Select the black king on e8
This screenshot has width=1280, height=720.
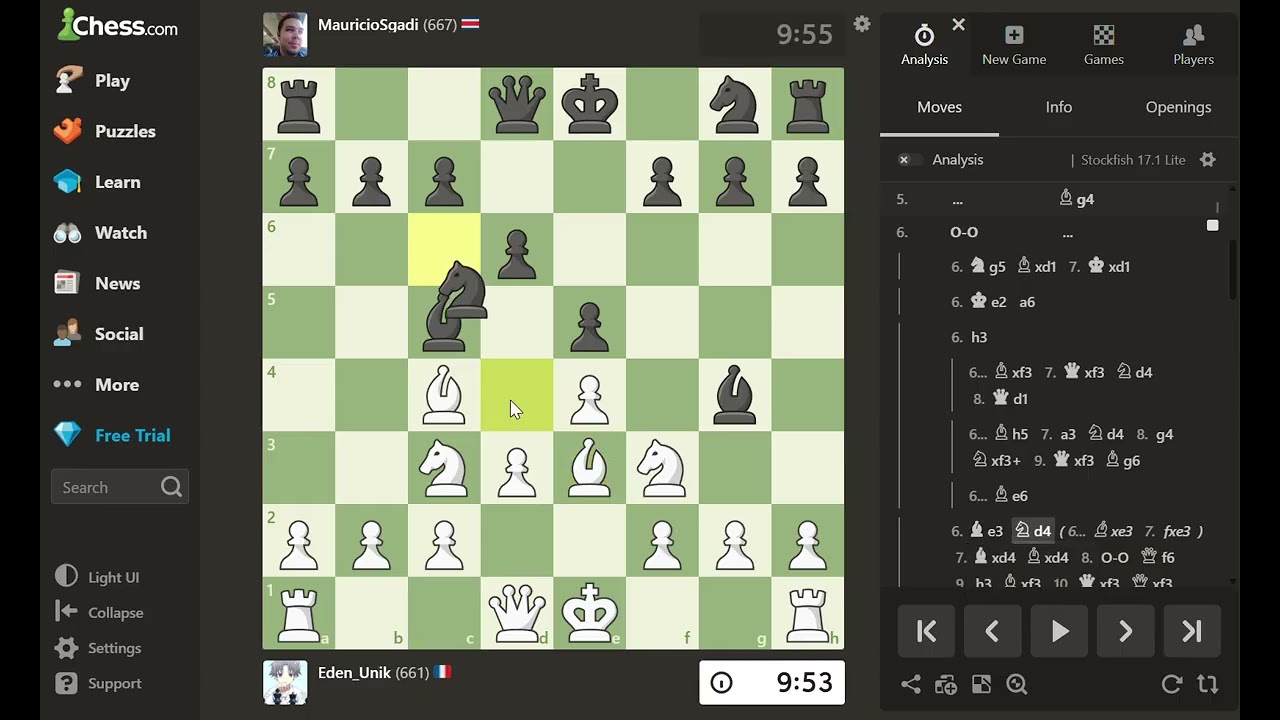590,103
